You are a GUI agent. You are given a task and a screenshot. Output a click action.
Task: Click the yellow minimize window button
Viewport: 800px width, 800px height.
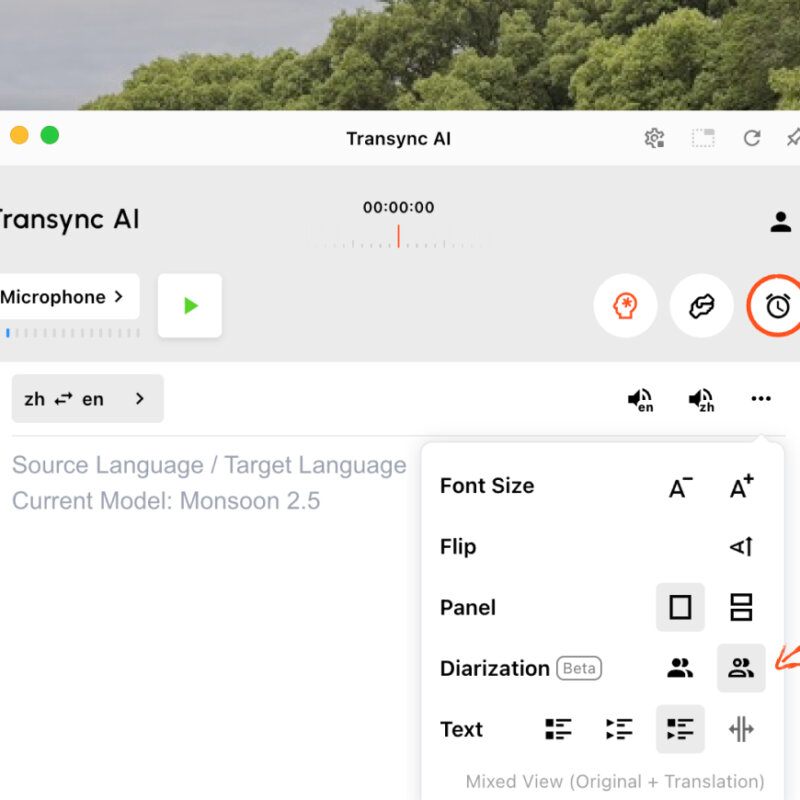tap(19, 135)
